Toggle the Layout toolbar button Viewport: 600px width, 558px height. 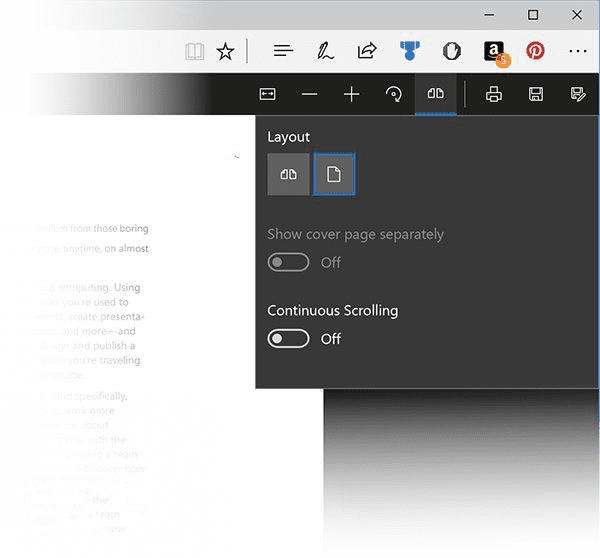(435, 94)
